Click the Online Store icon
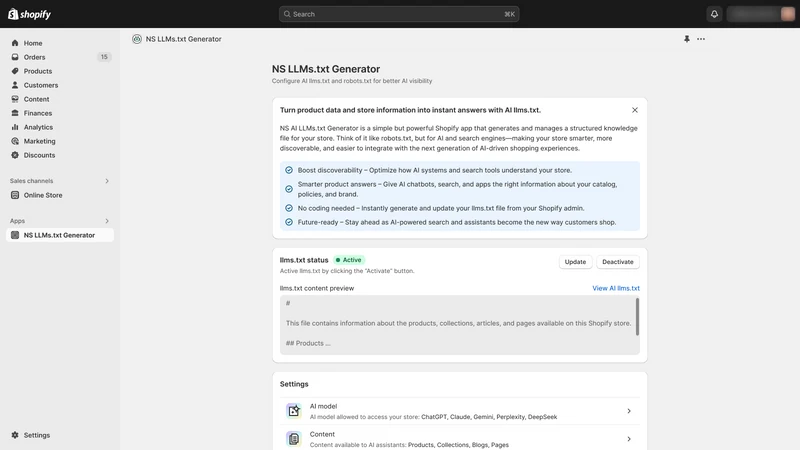This screenshot has width=800, height=450. coord(15,195)
